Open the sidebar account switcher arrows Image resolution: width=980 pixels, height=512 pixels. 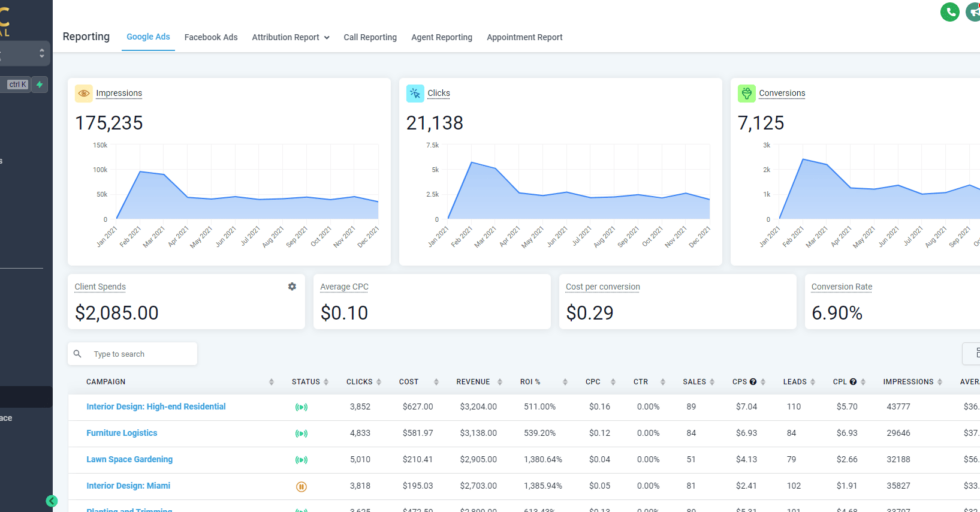pyautogui.click(x=41, y=53)
